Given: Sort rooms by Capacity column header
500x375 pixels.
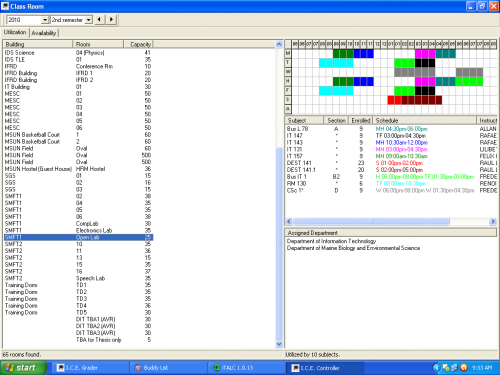Looking at the screenshot, I should [138, 44].
